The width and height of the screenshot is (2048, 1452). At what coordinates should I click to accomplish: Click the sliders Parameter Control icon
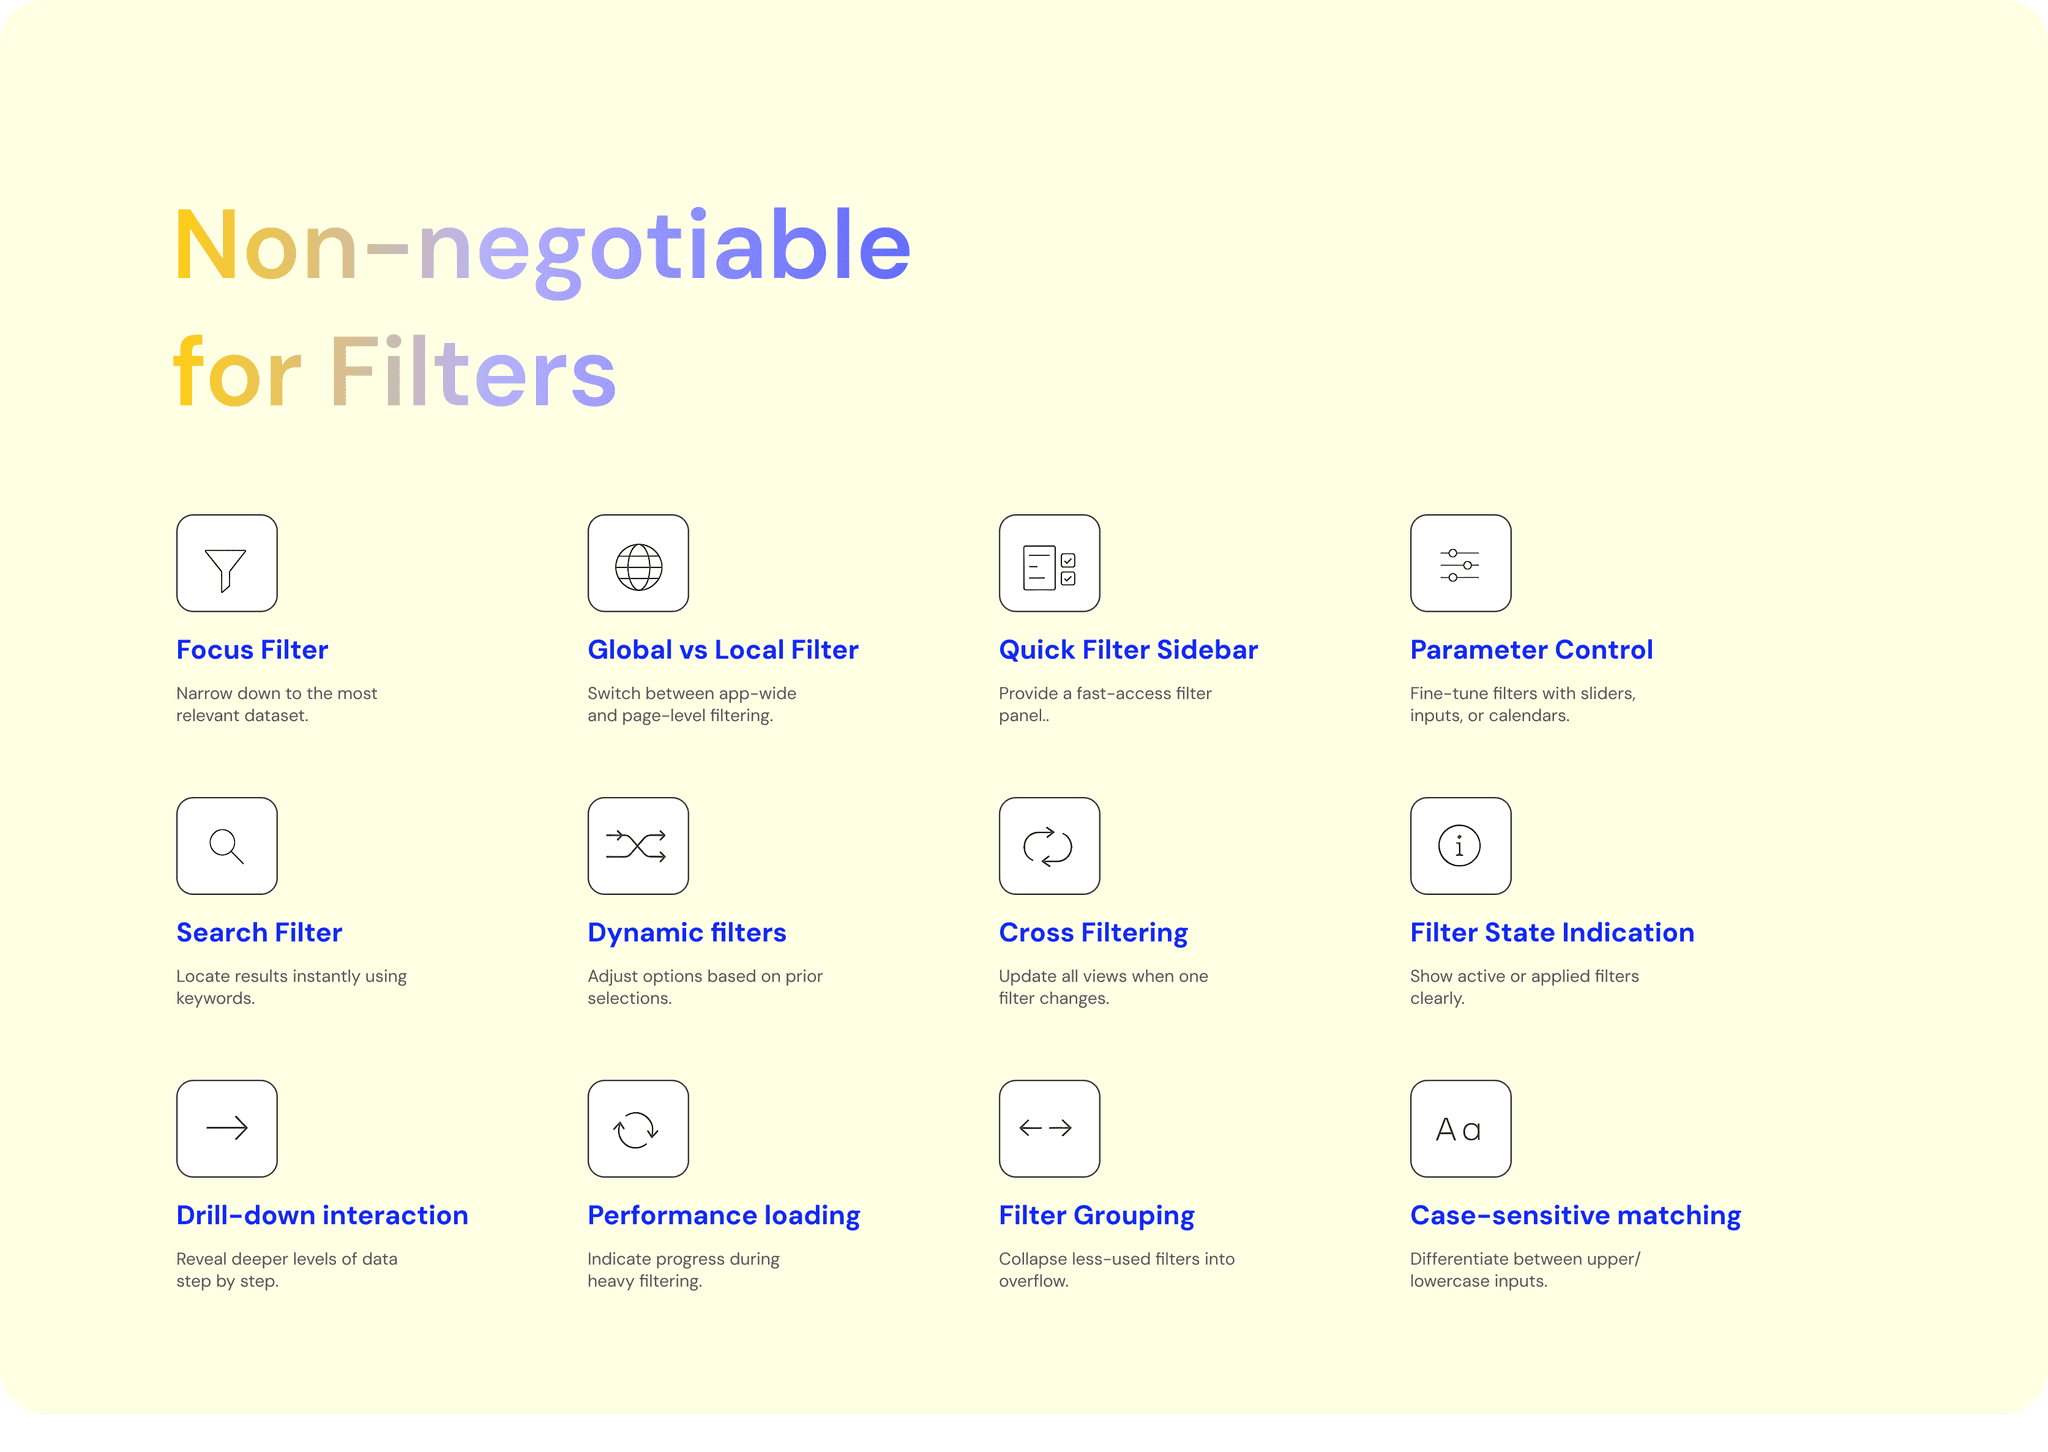pos(1460,563)
